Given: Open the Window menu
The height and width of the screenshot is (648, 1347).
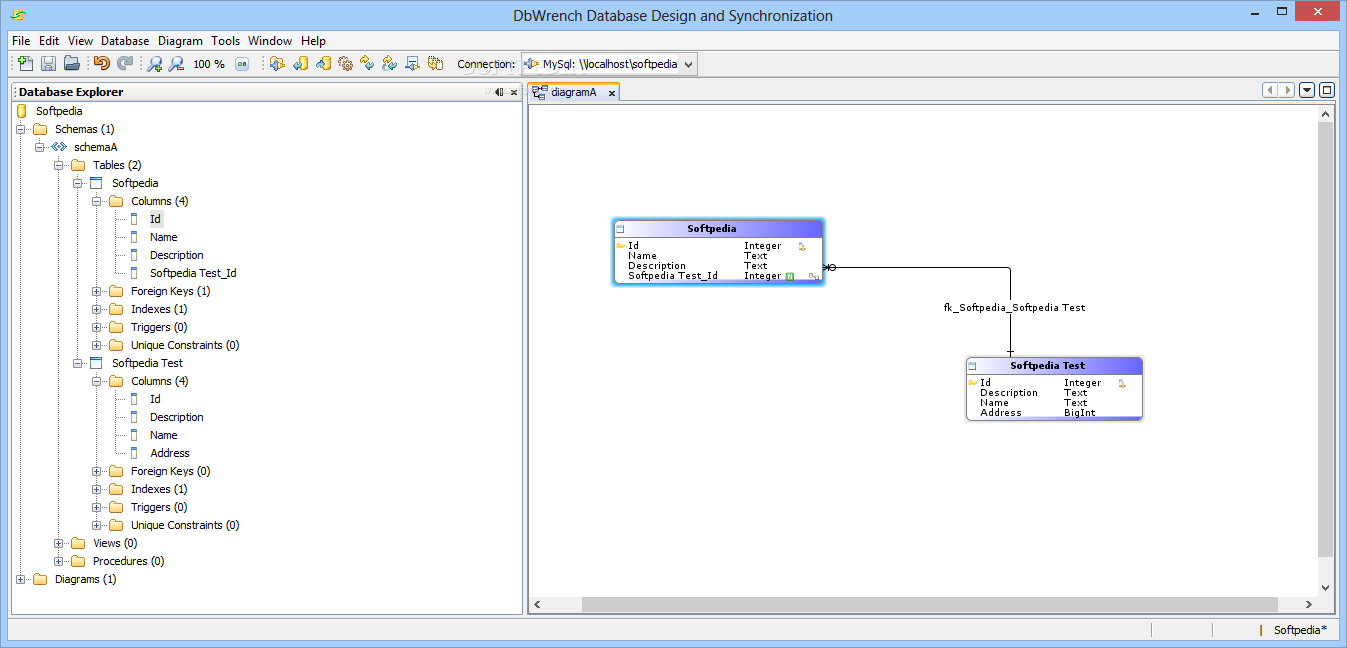Looking at the screenshot, I should (270, 41).
